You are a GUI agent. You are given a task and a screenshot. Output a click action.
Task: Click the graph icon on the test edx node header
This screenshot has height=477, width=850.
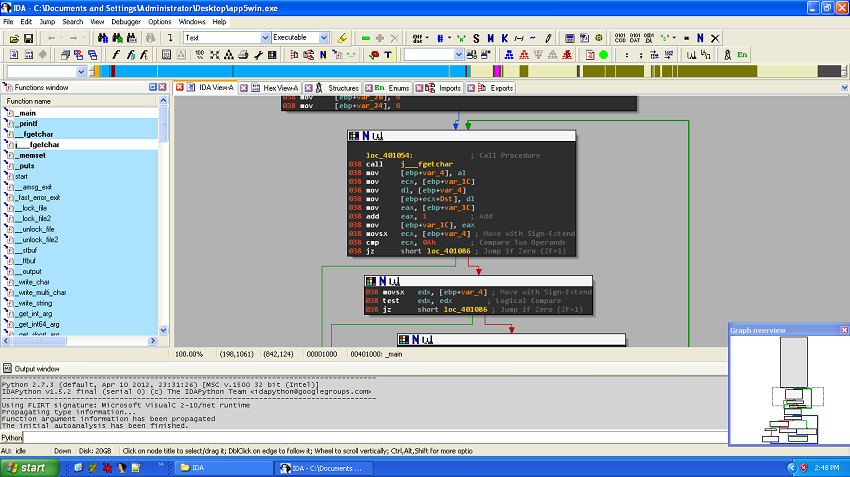click(x=395, y=281)
